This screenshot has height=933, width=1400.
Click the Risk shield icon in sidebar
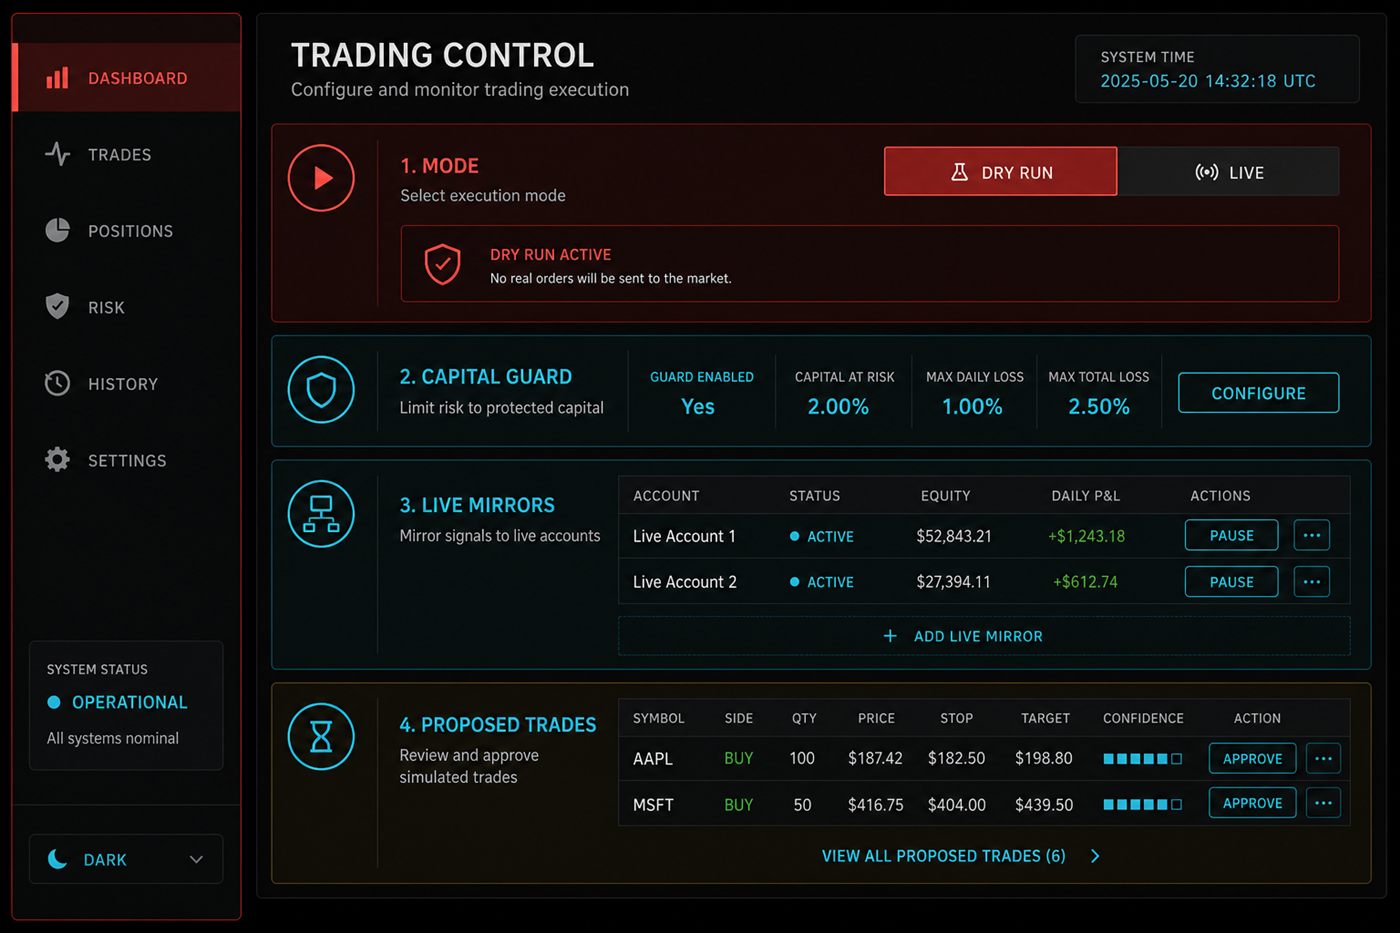point(57,306)
